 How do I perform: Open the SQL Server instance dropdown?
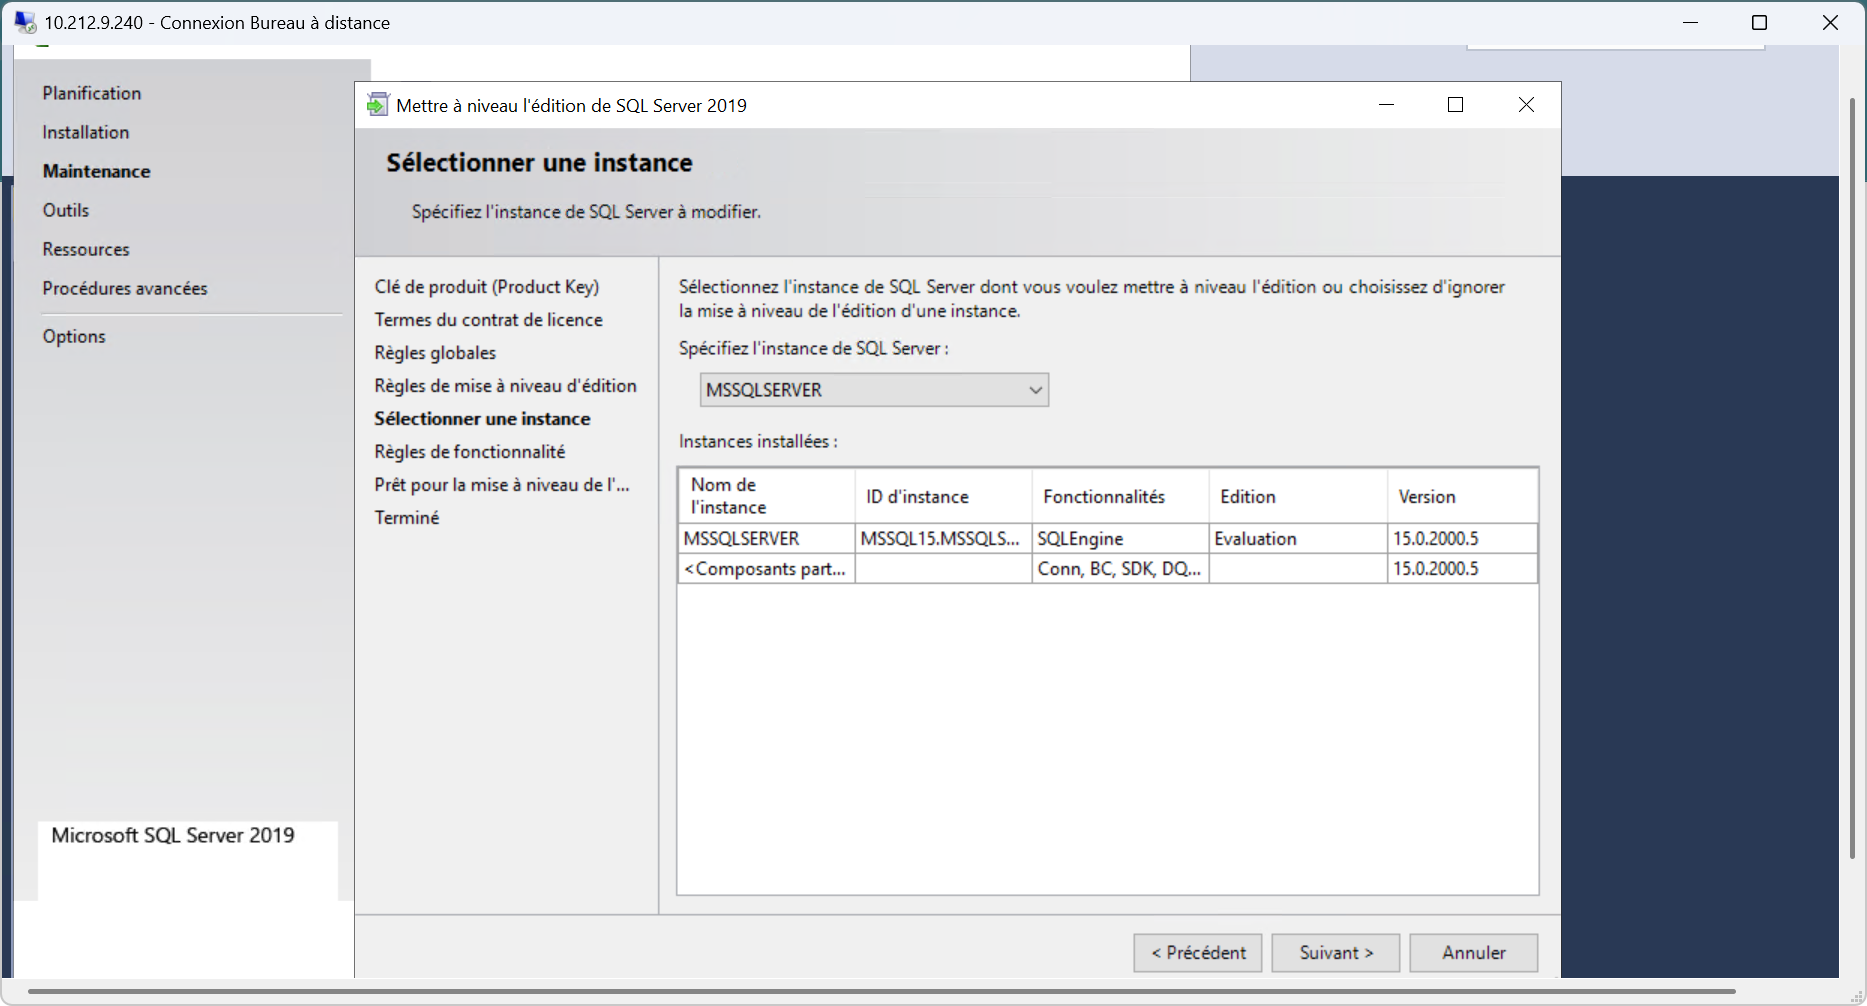(x=874, y=390)
